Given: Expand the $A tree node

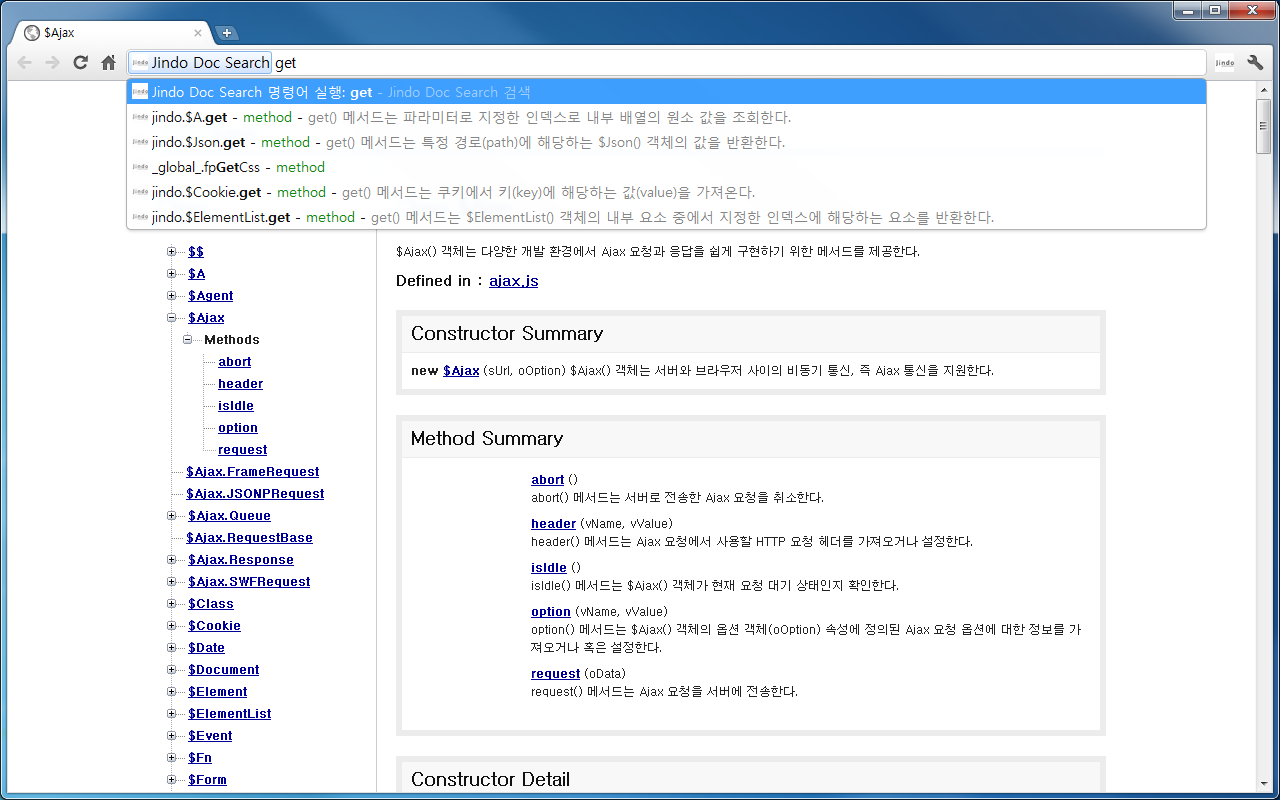Looking at the screenshot, I should [x=171, y=274].
